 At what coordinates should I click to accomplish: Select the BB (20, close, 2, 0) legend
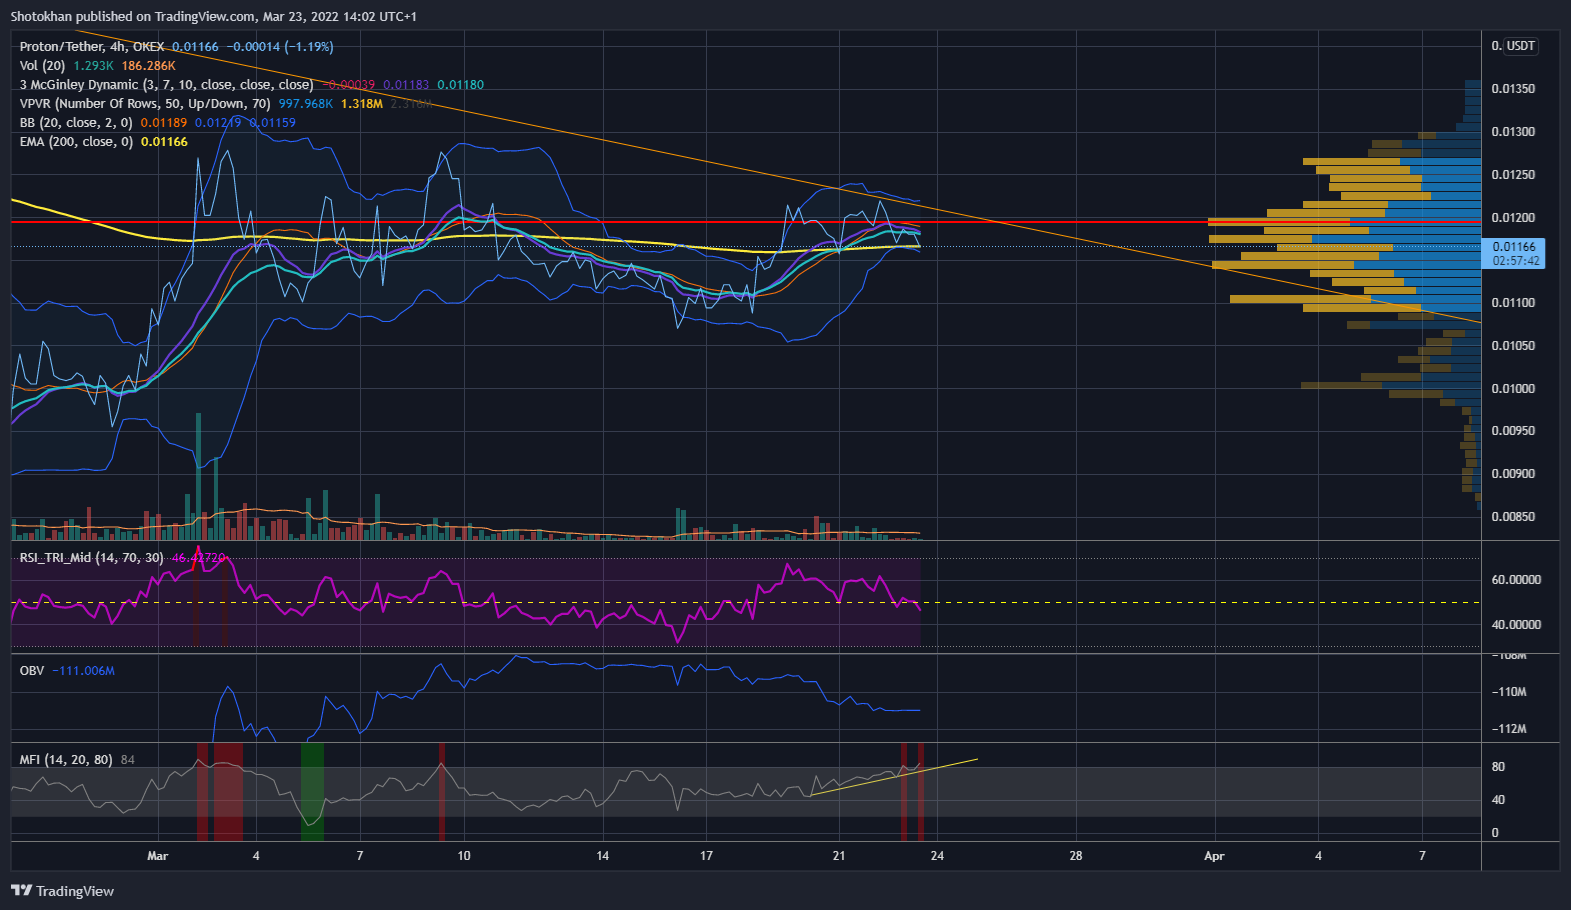76,123
